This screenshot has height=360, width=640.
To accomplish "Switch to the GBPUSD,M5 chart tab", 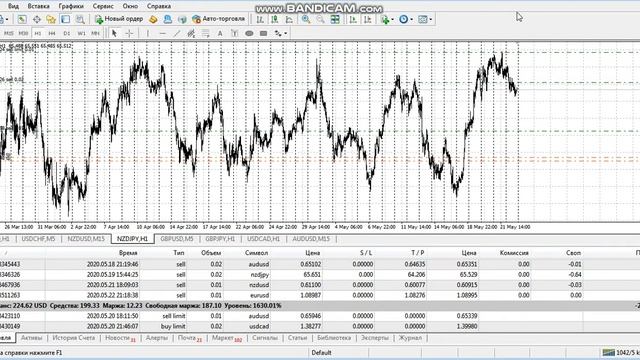I will point(177,239).
